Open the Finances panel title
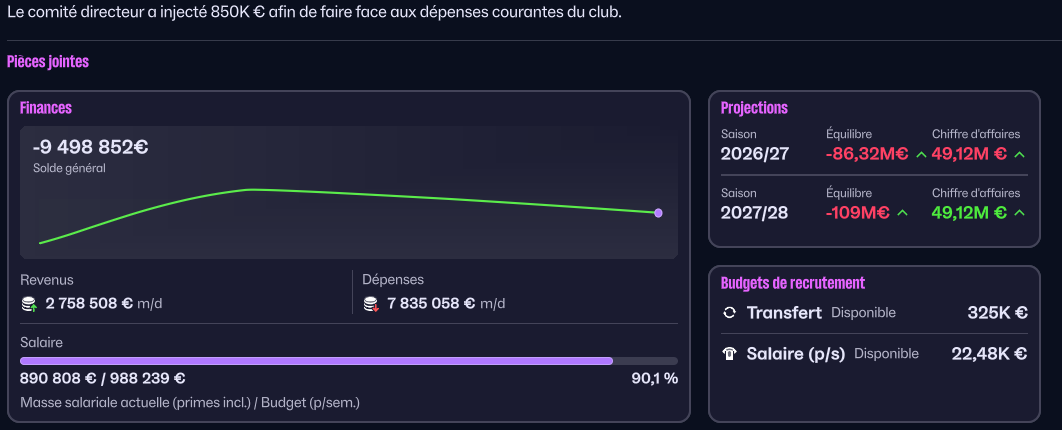The height and width of the screenshot is (430, 1062). (46, 108)
